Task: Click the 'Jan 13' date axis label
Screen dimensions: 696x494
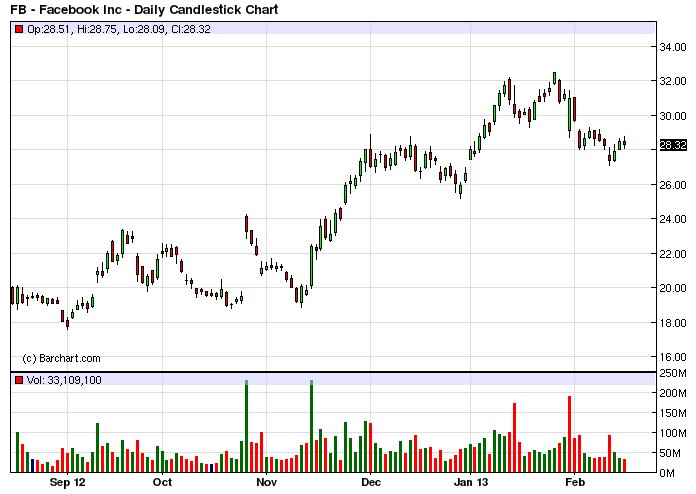Action: [471, 482]
